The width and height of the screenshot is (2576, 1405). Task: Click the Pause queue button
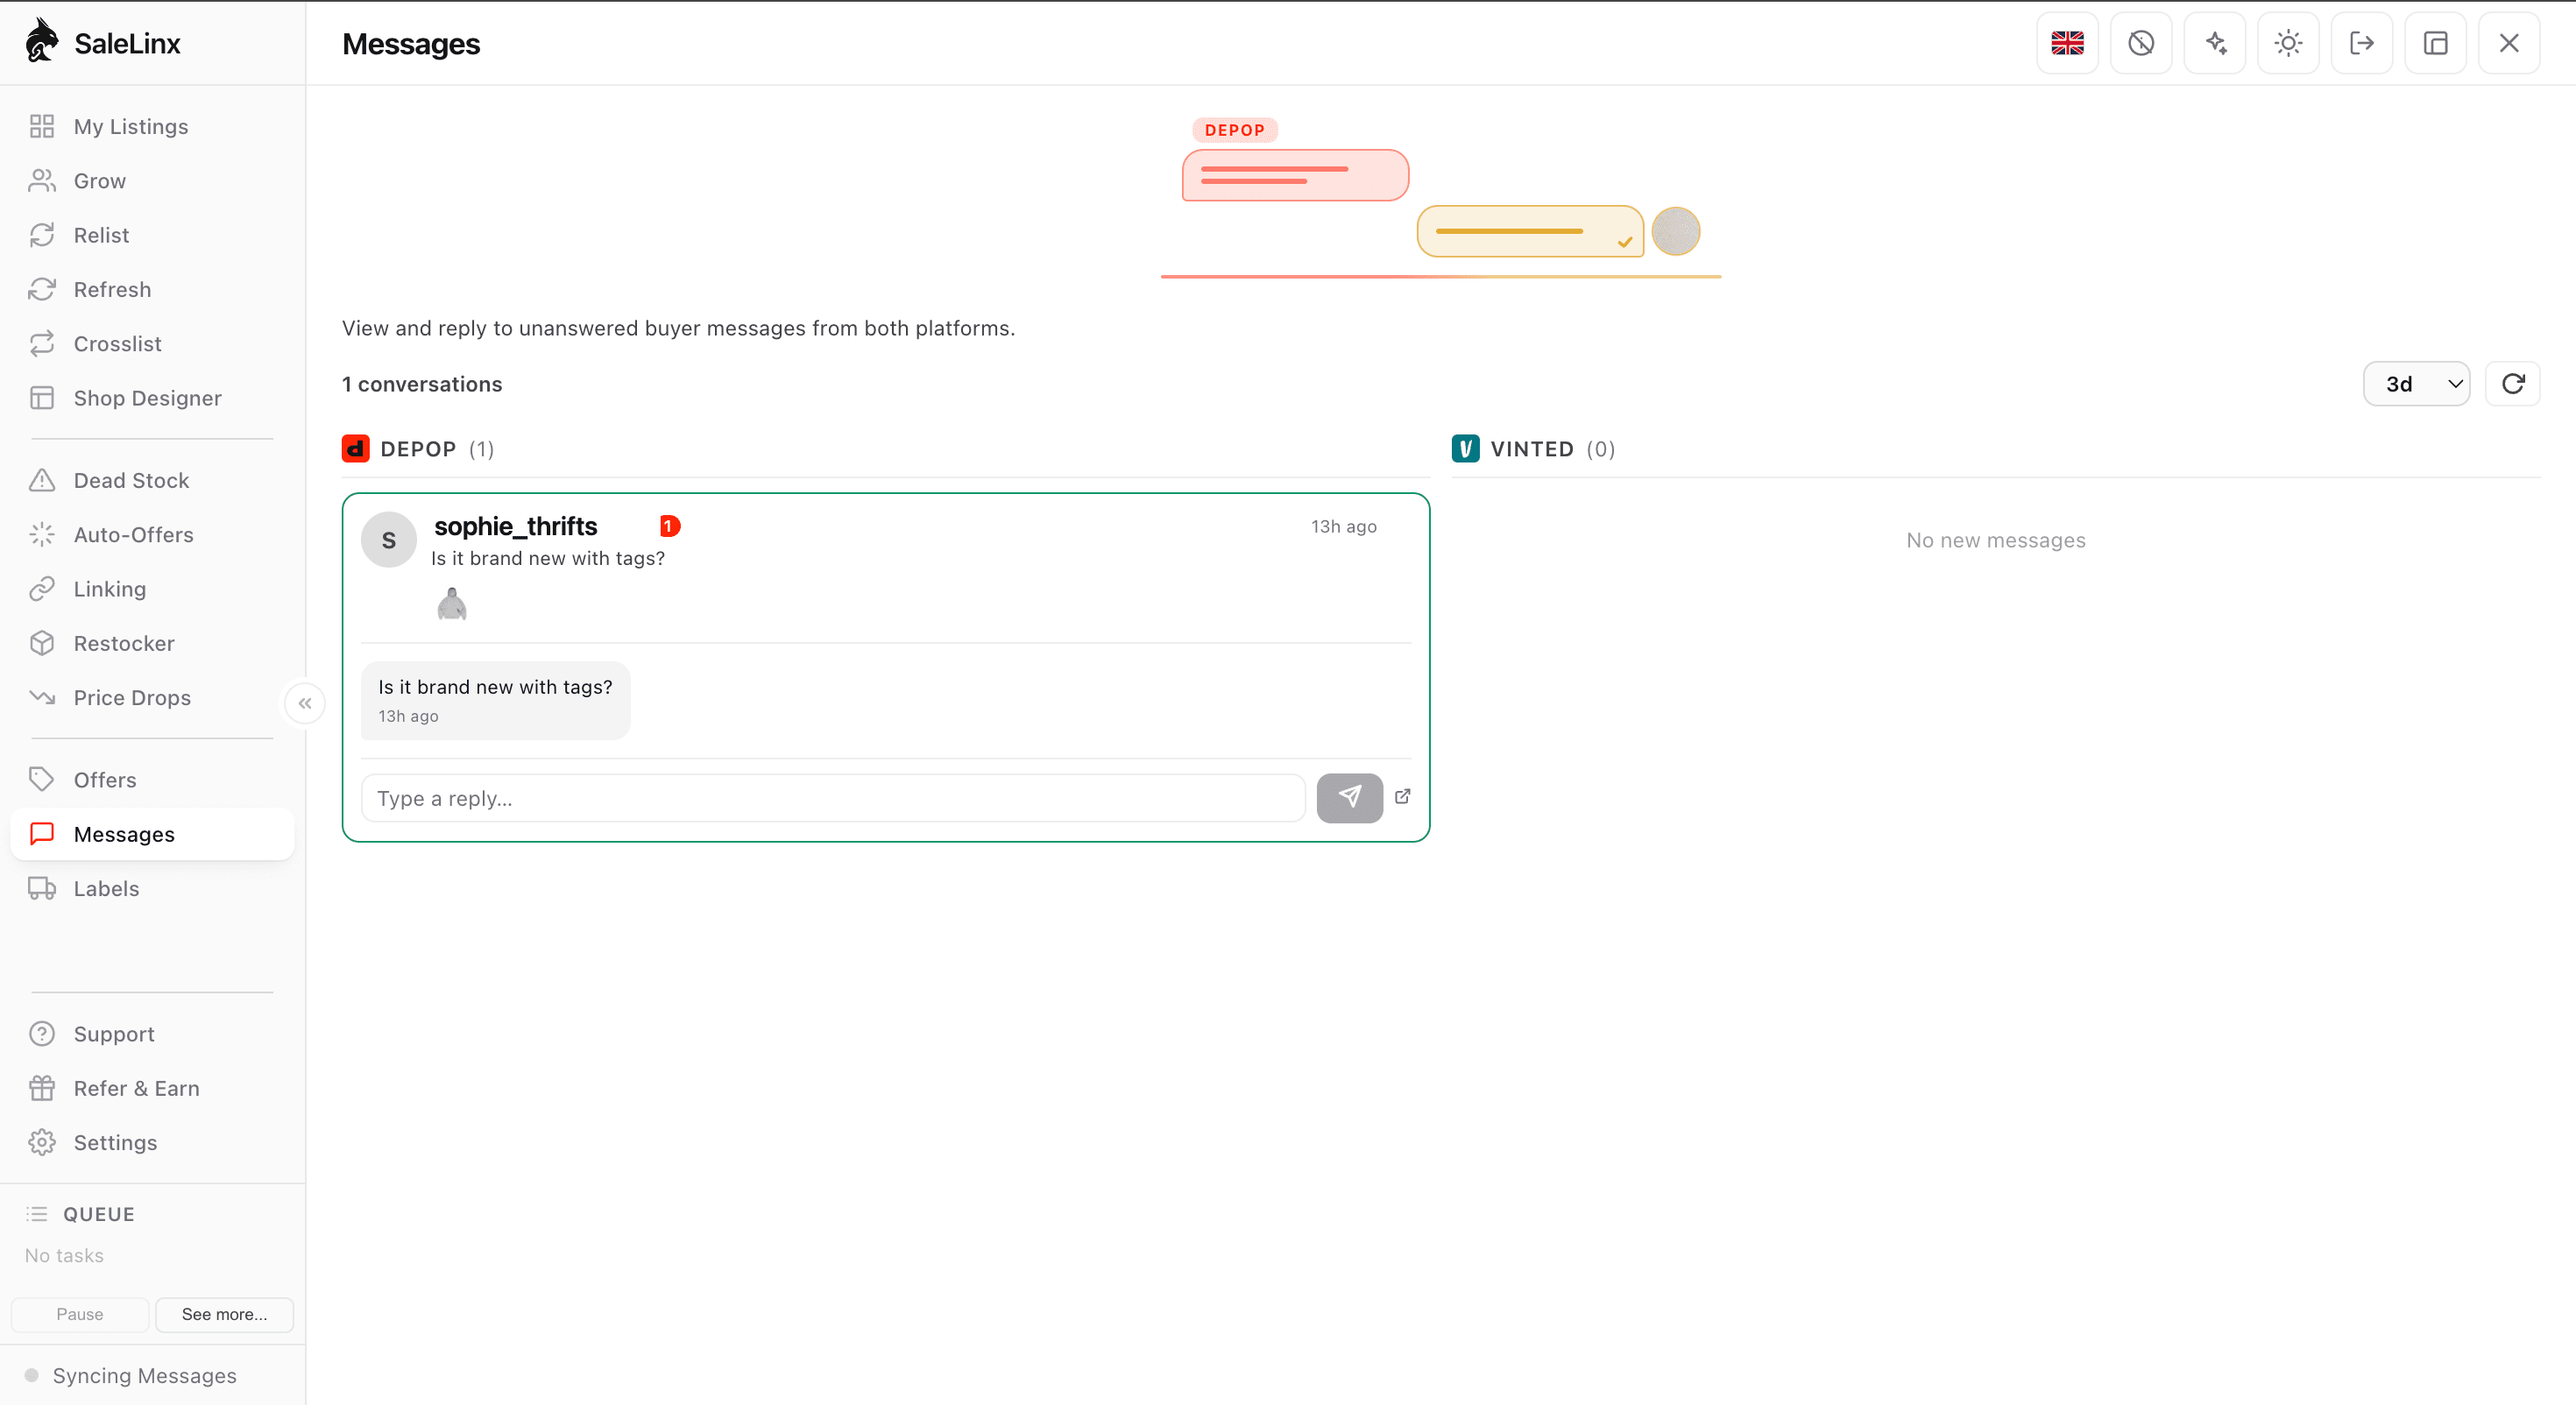pos(80,1314)
